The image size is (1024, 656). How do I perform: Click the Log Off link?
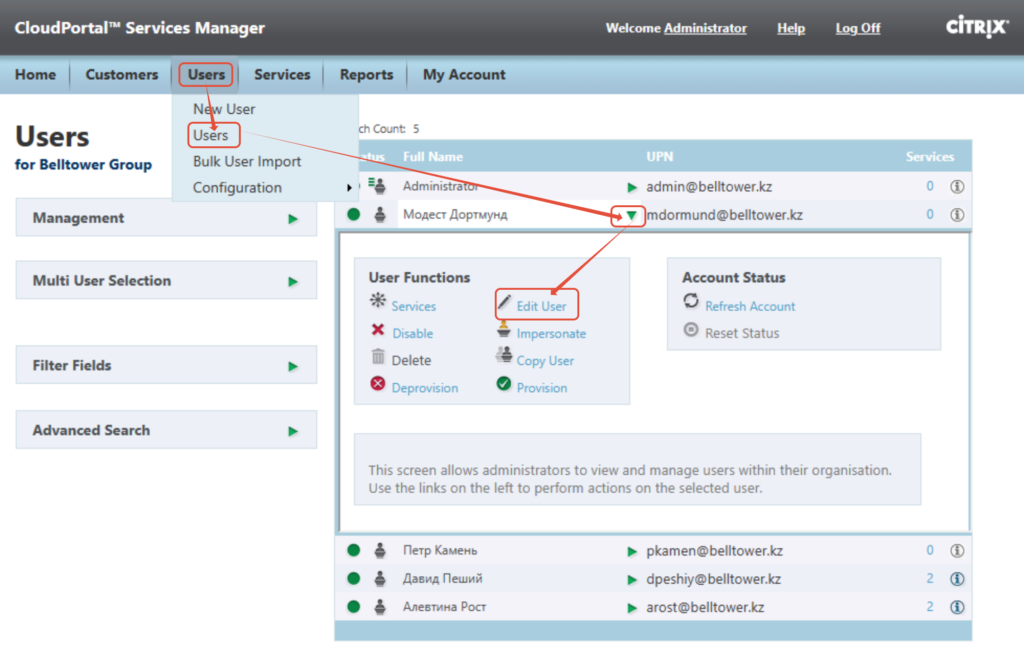tap(858, 28)
